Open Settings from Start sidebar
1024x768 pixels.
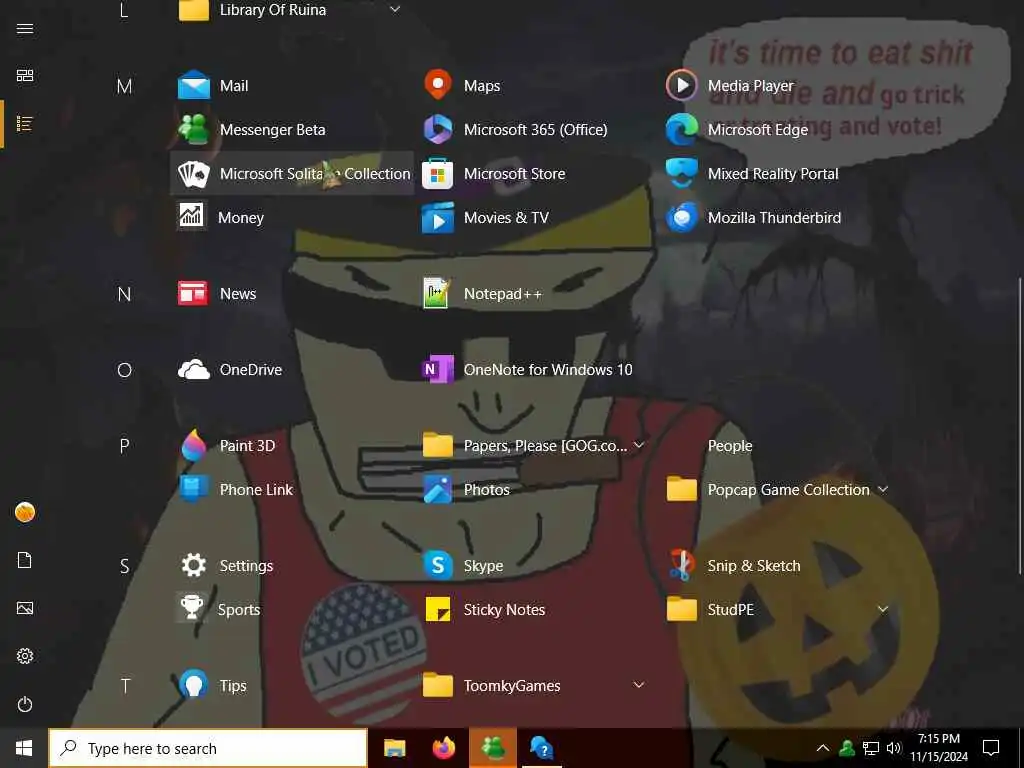(25, 656)
